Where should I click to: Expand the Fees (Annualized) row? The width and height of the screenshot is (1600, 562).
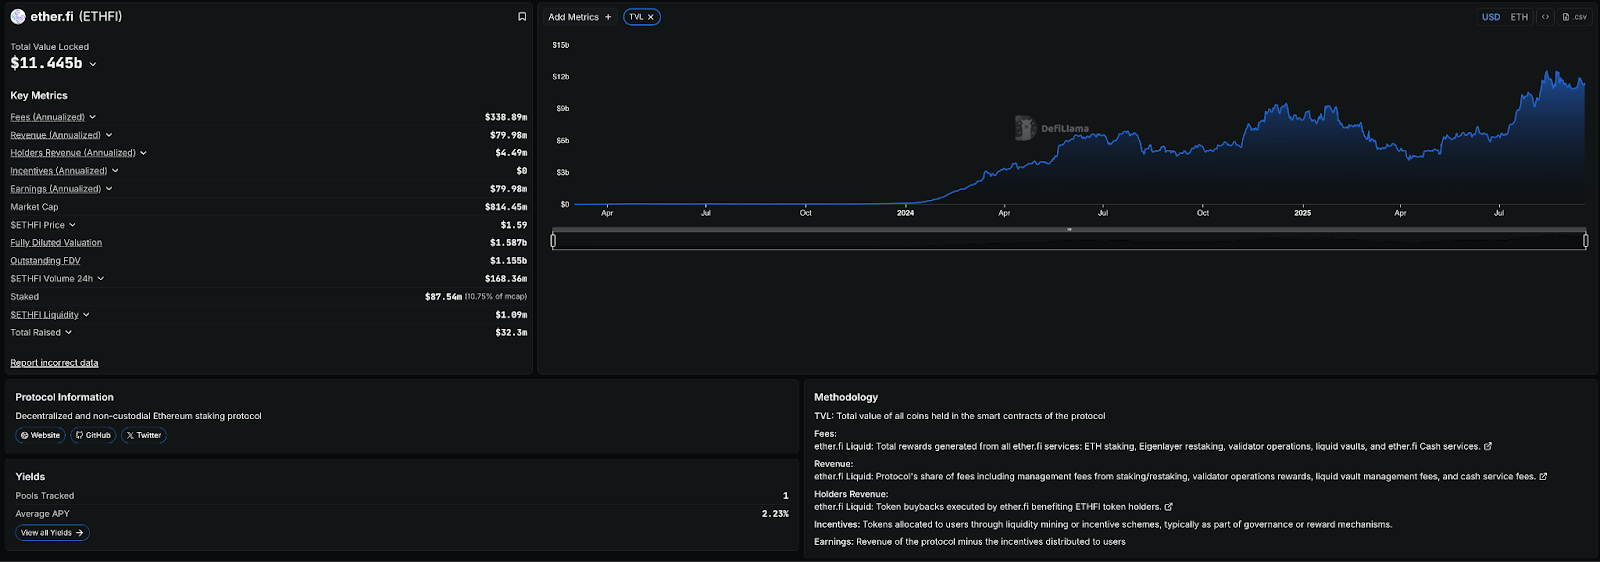coord(92,117)
